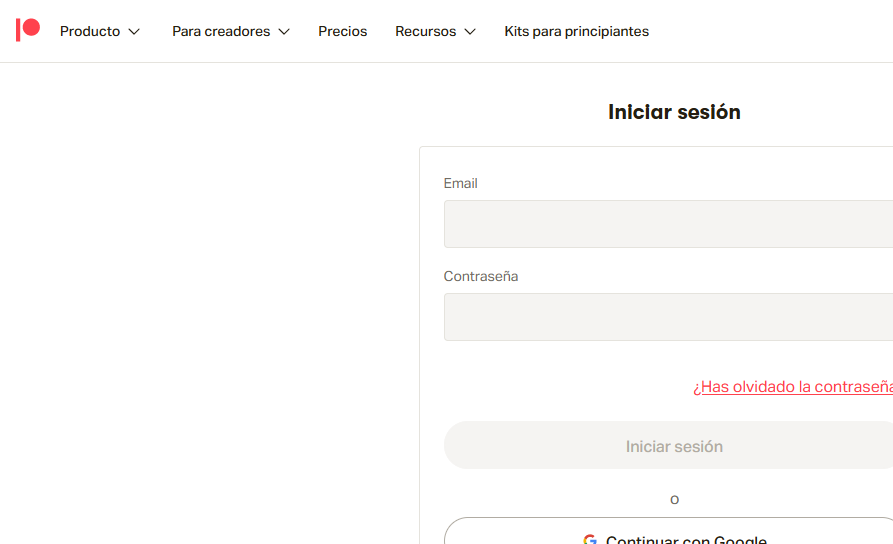893x544 pixels.
Task: Choose Continuar con Google text
Action: pos(686,540)
